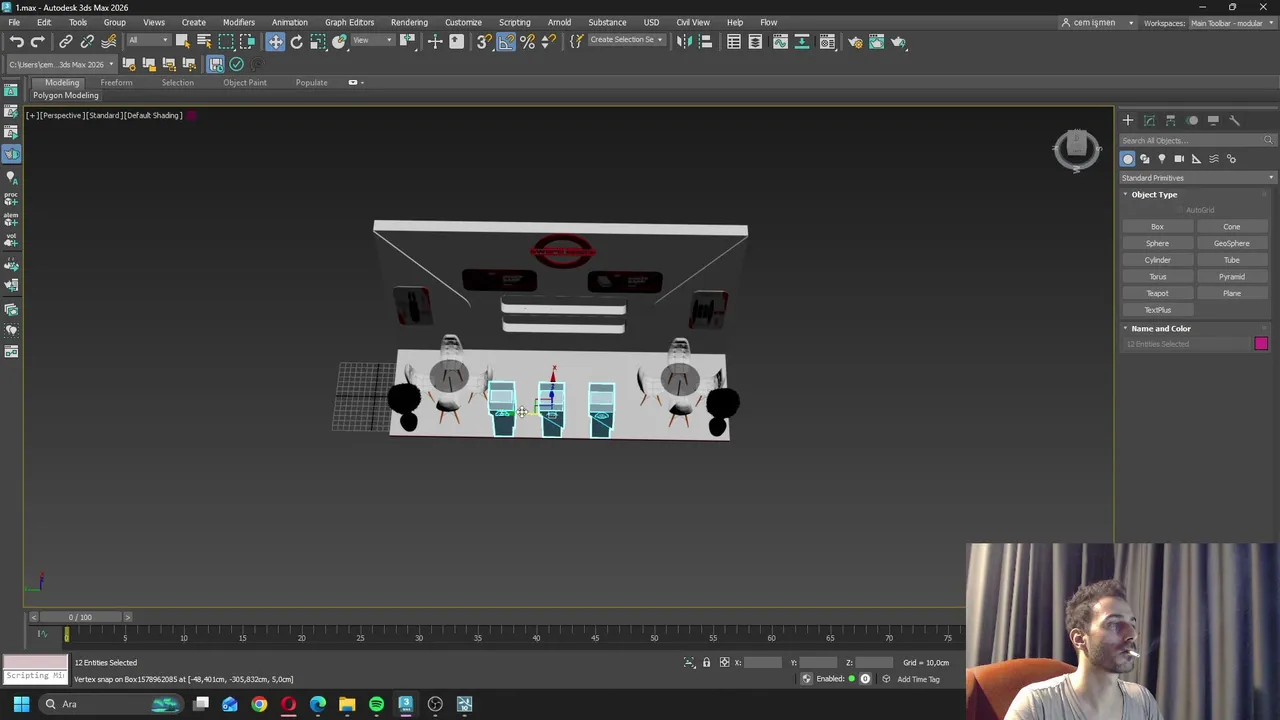The height and width of the screenshot is (720, 1280).
Task: Switch to Cameras category icon
Action: pos(1179,159)
